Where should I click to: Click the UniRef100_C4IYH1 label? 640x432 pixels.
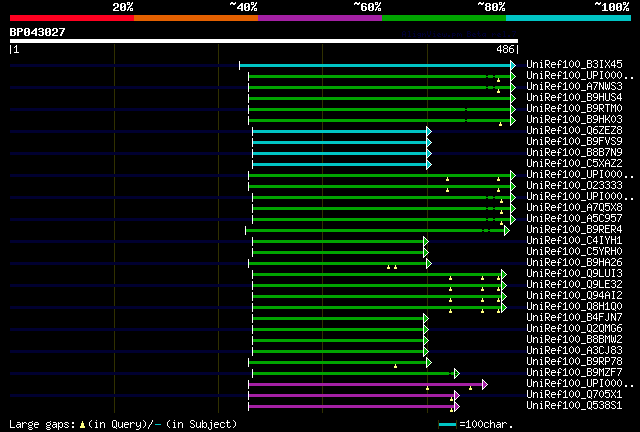tap(574, 241)
